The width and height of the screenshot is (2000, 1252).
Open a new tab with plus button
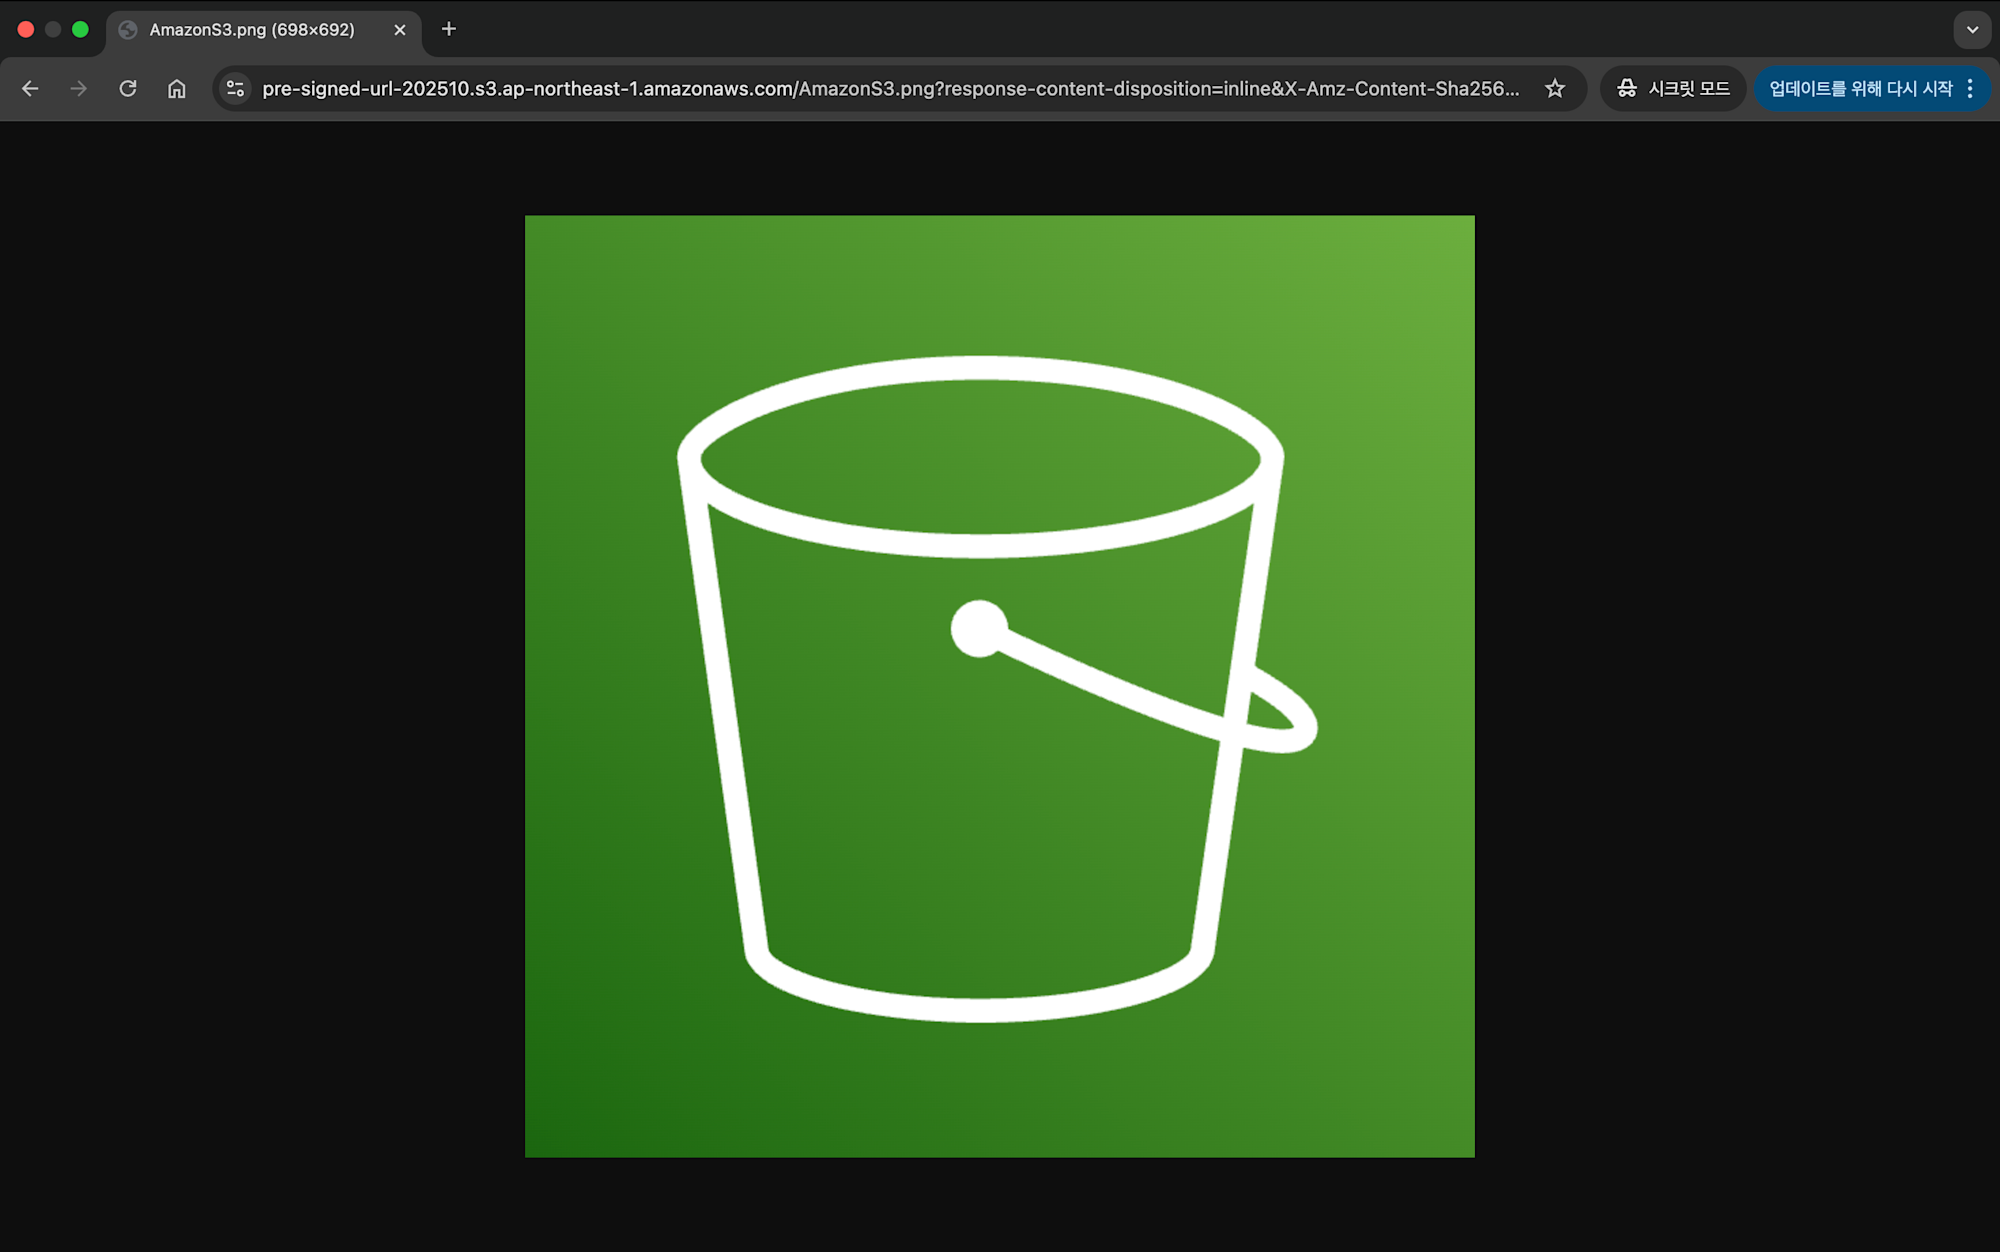[449, 29]
